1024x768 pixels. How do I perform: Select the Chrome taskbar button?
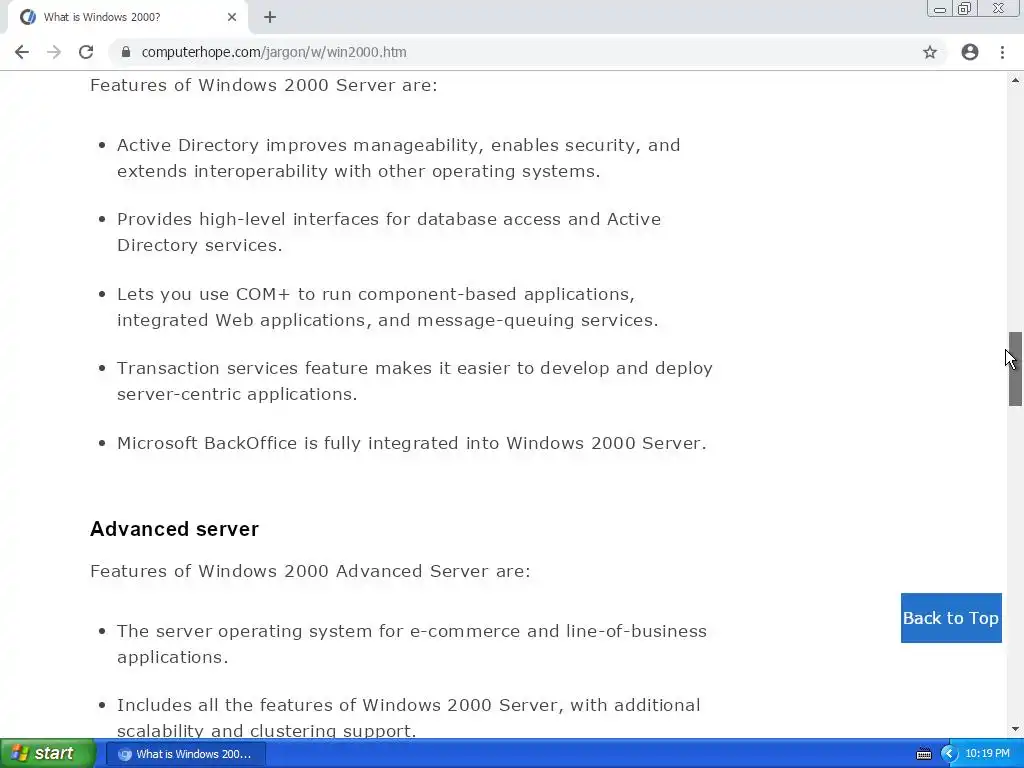click(185, 754)
